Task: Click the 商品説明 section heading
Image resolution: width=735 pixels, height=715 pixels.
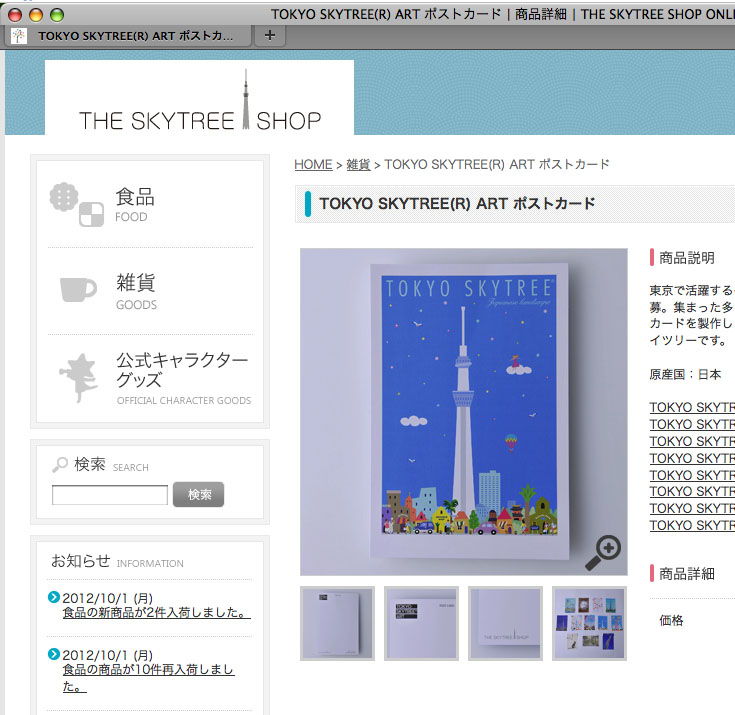Action: pos(687,257)
